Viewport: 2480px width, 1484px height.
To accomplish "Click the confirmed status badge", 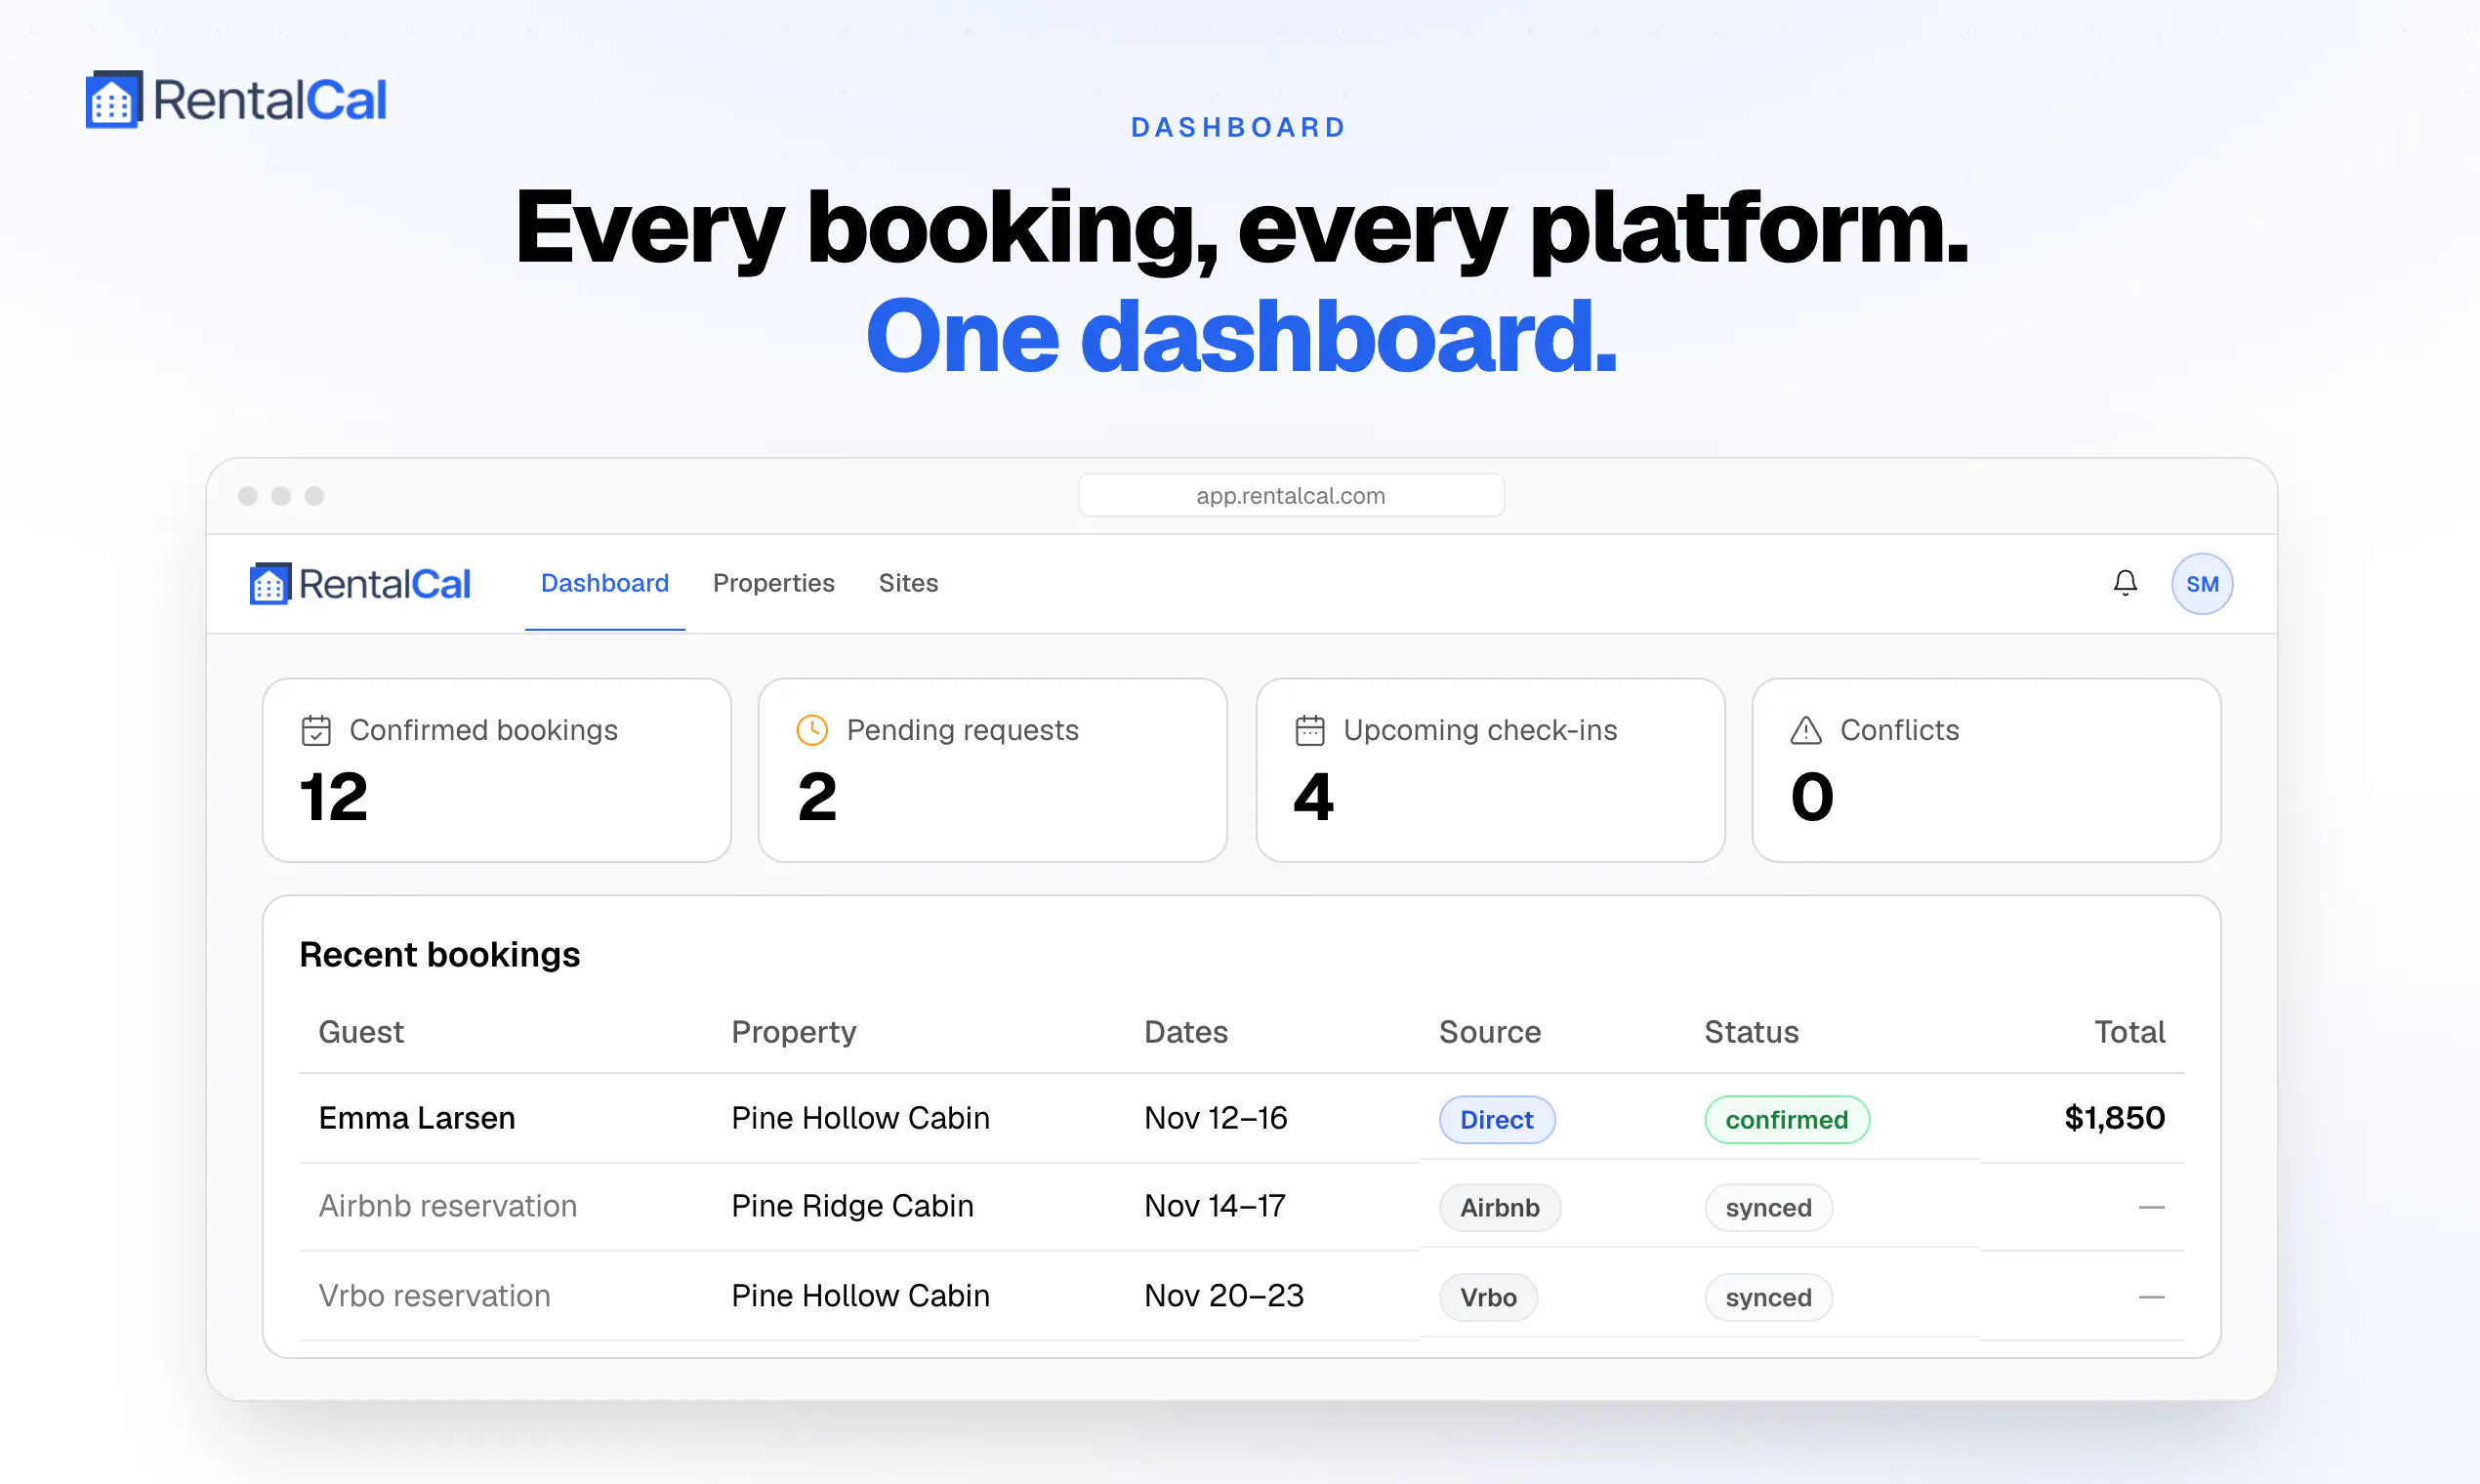I will 1787,1120.
